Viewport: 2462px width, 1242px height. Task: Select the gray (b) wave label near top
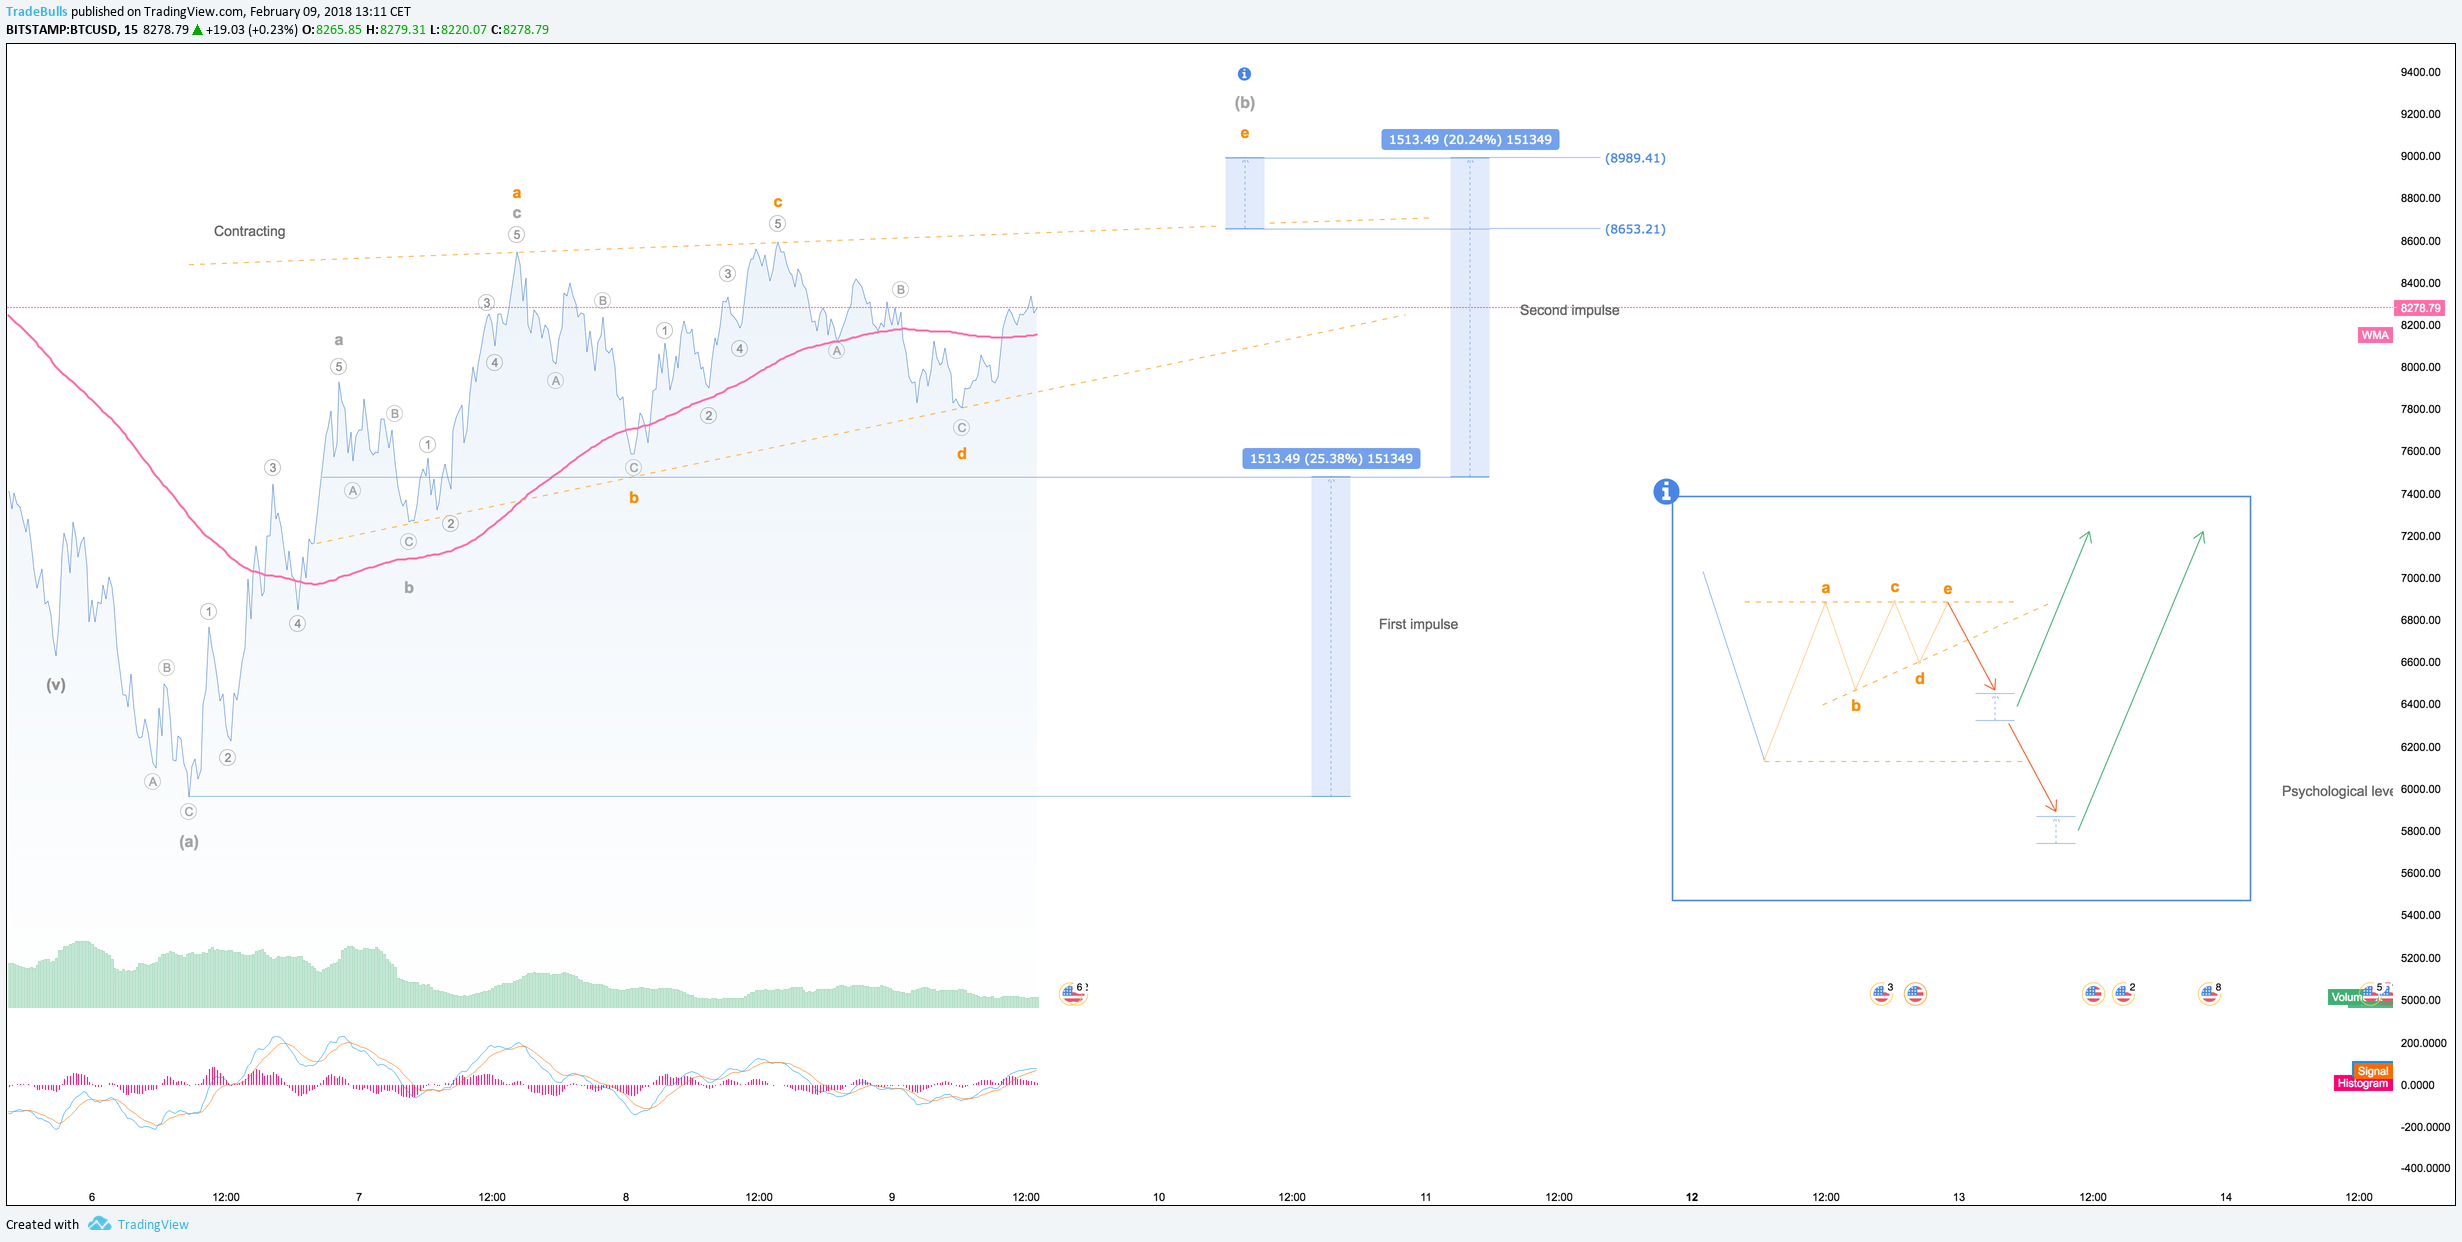pyautogui.click(x=1244, y=103)
